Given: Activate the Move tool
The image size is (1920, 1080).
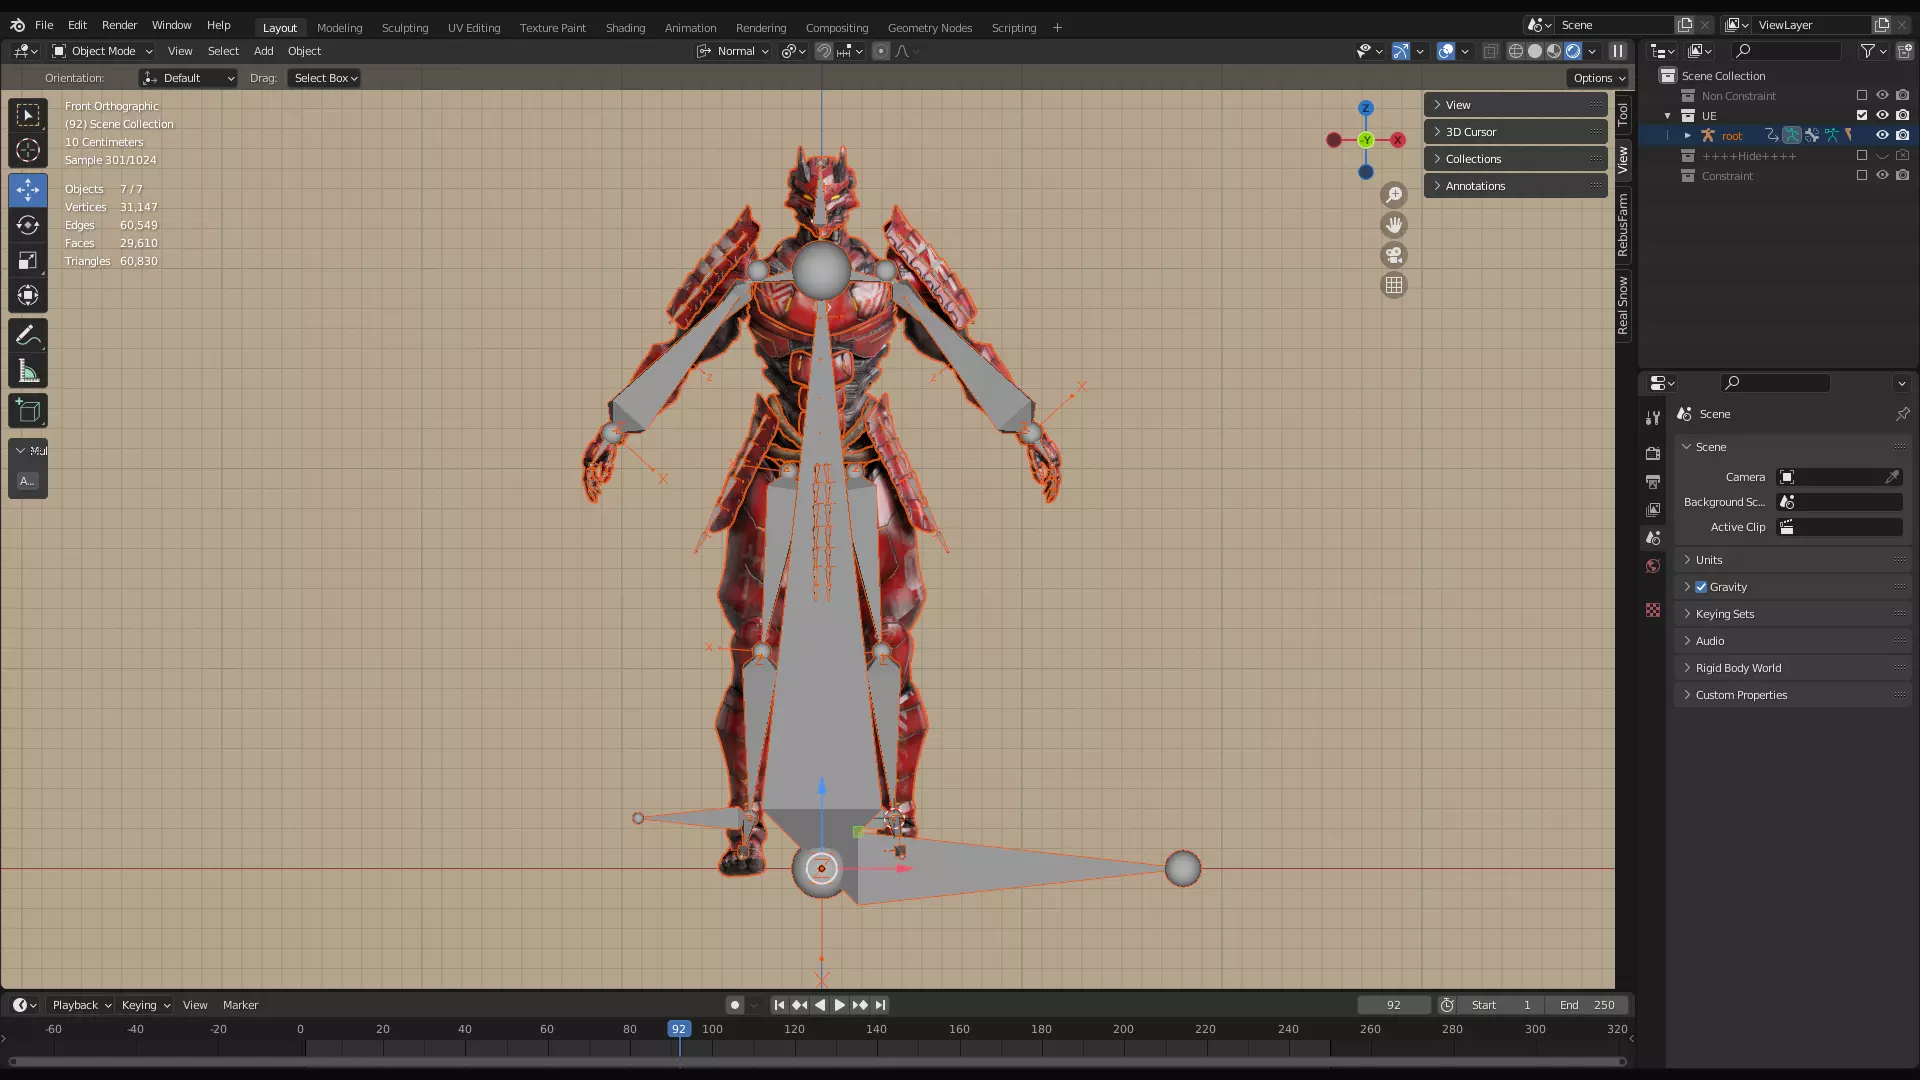Looking at the screenshot, I should pos(28,189).
